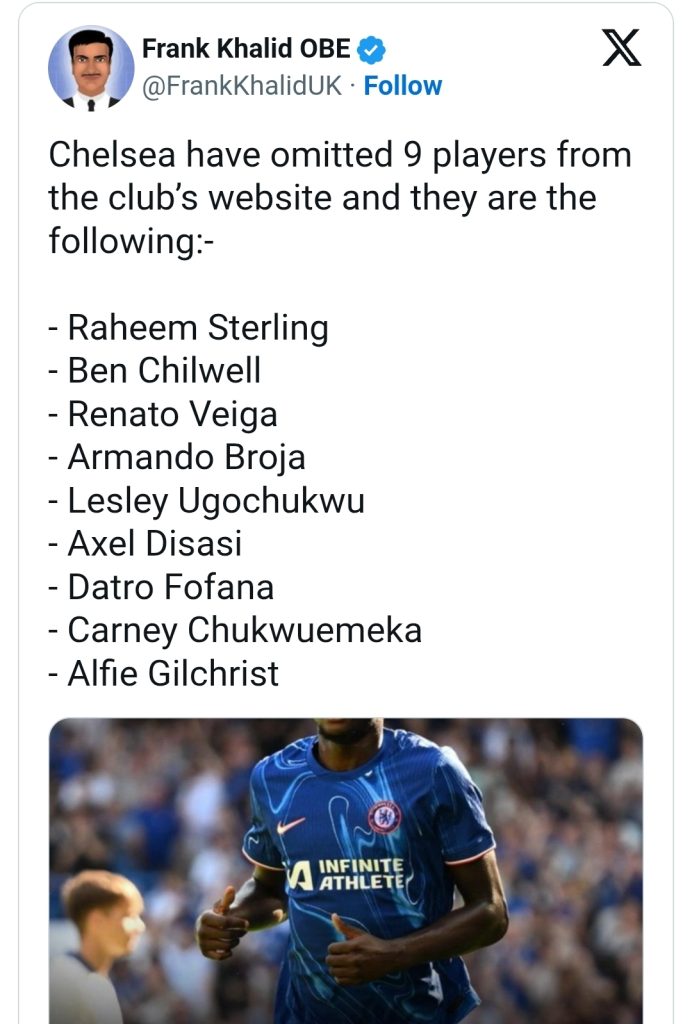This screenshot has width=692, height=1024.
Task: Click the X logo
Action: 621,48
